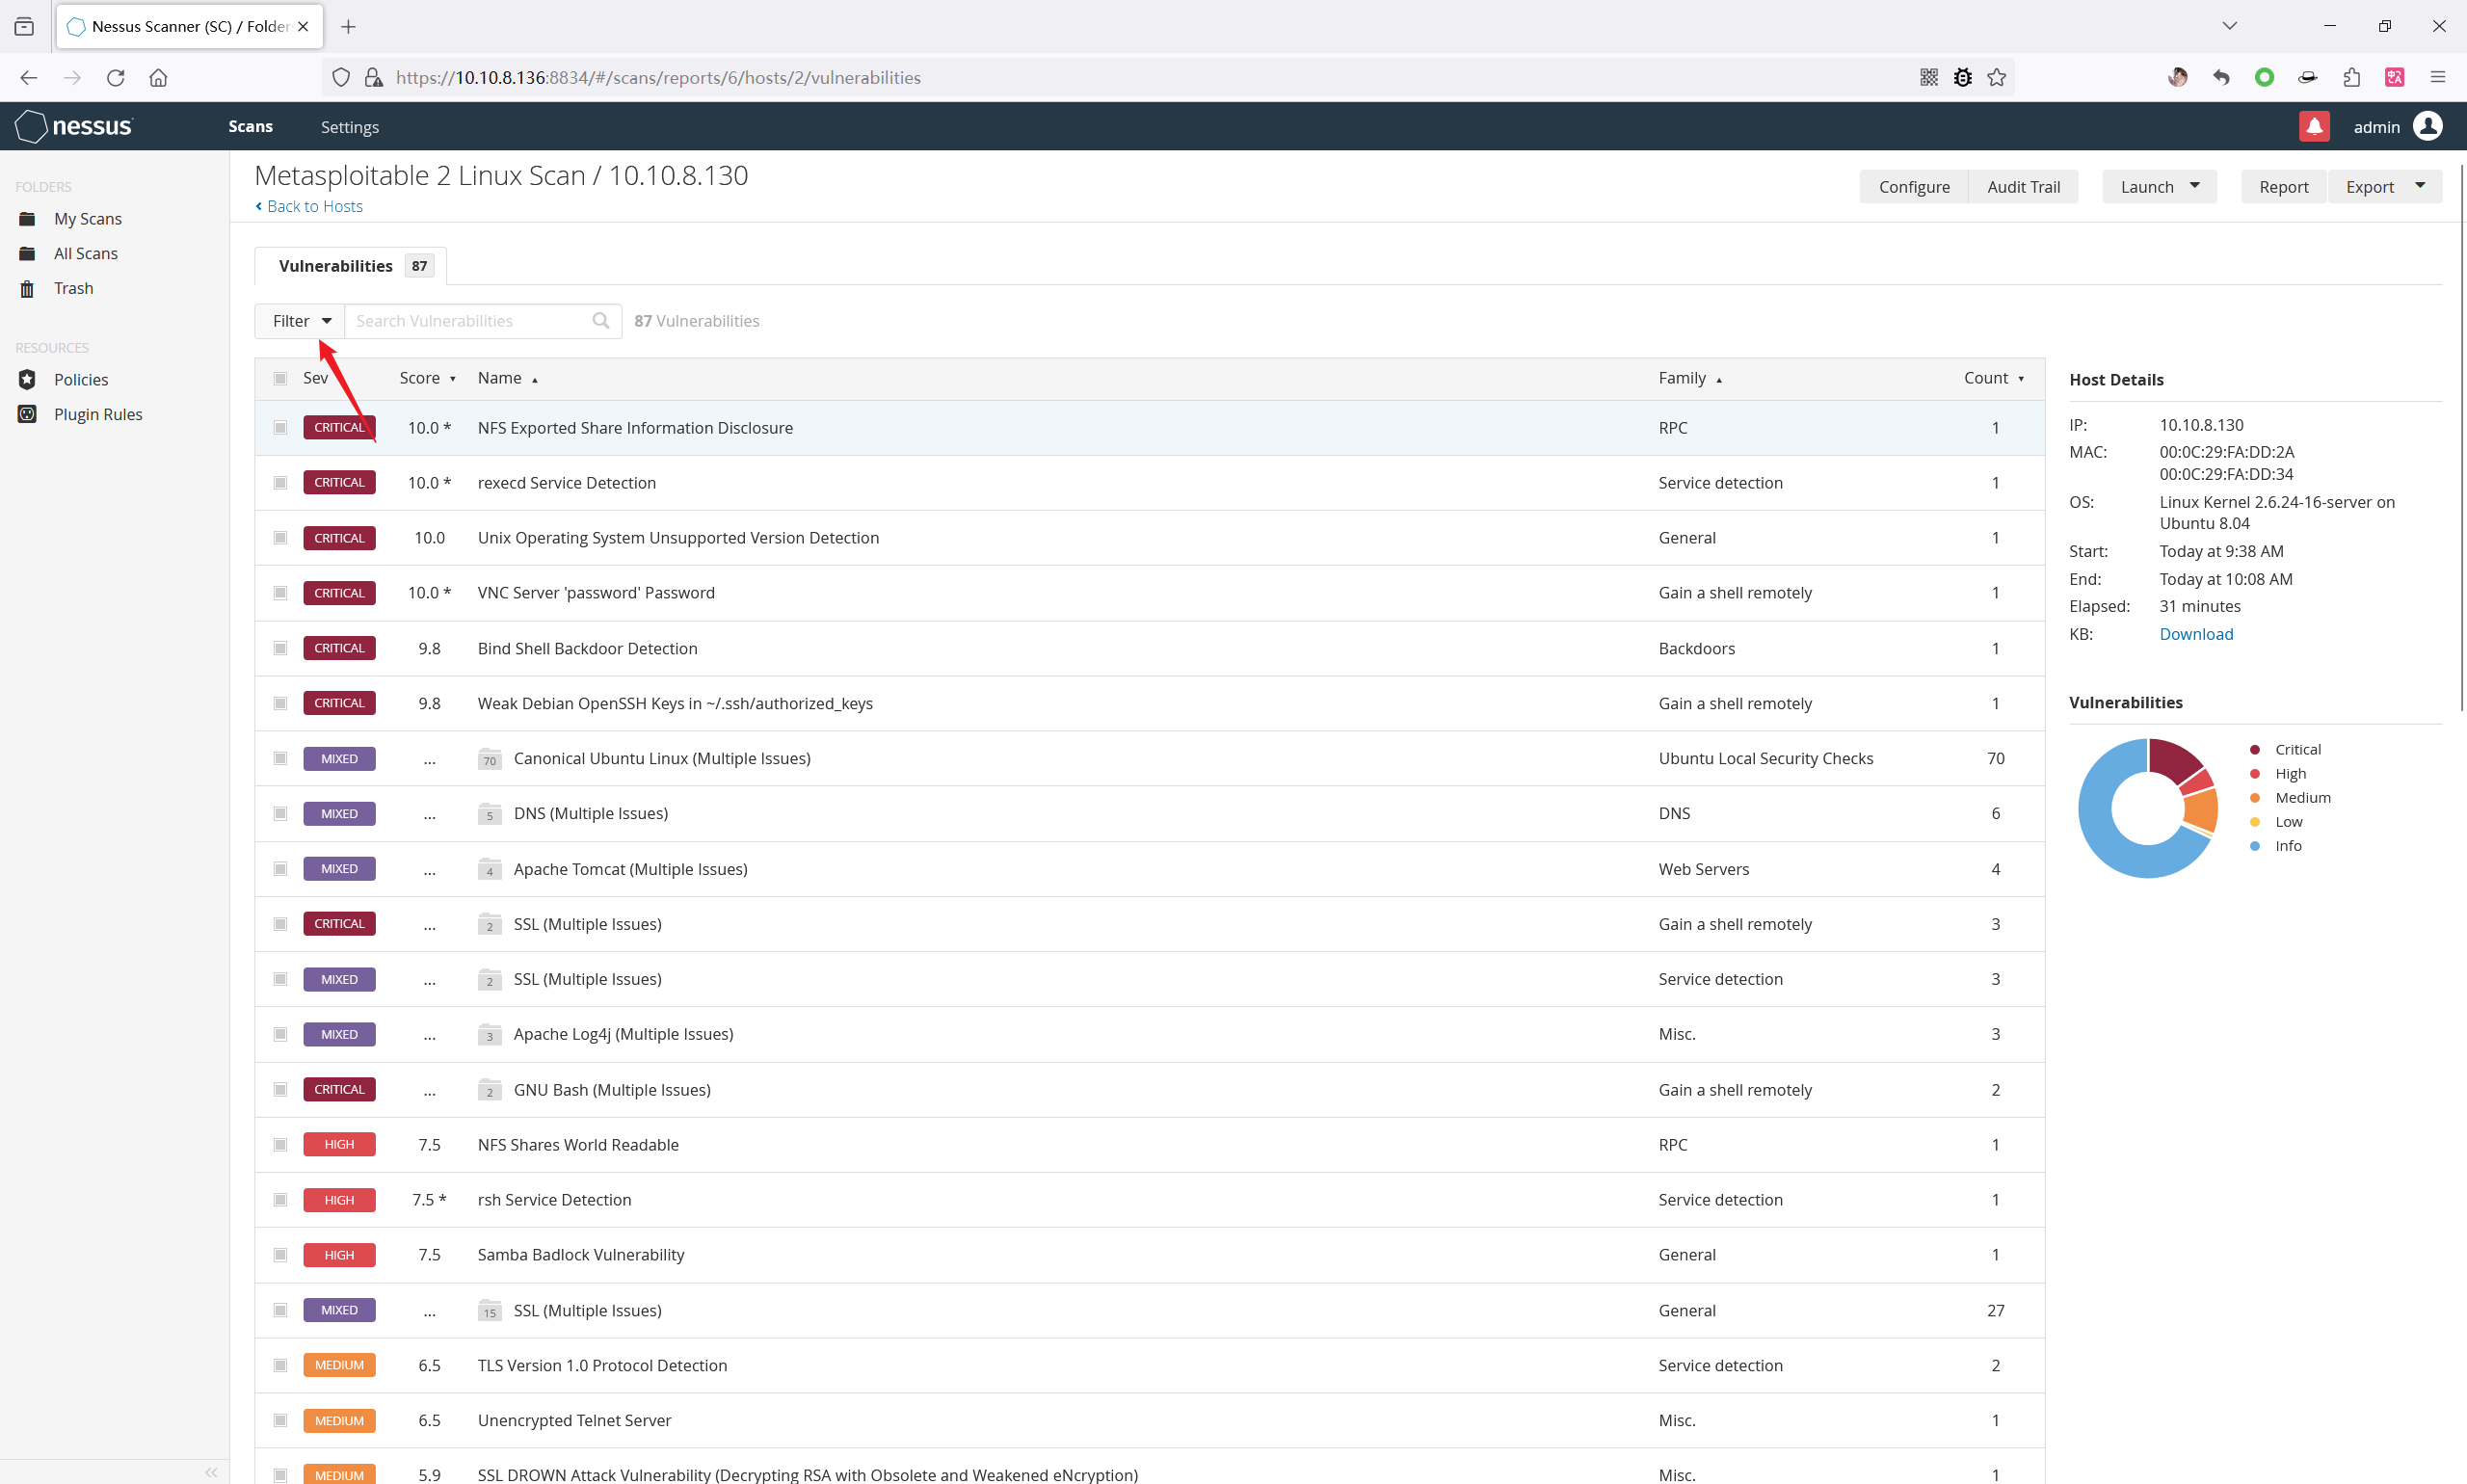Open the Filter dropdown
2467x1484 pixels.
[x=300, y=320]
